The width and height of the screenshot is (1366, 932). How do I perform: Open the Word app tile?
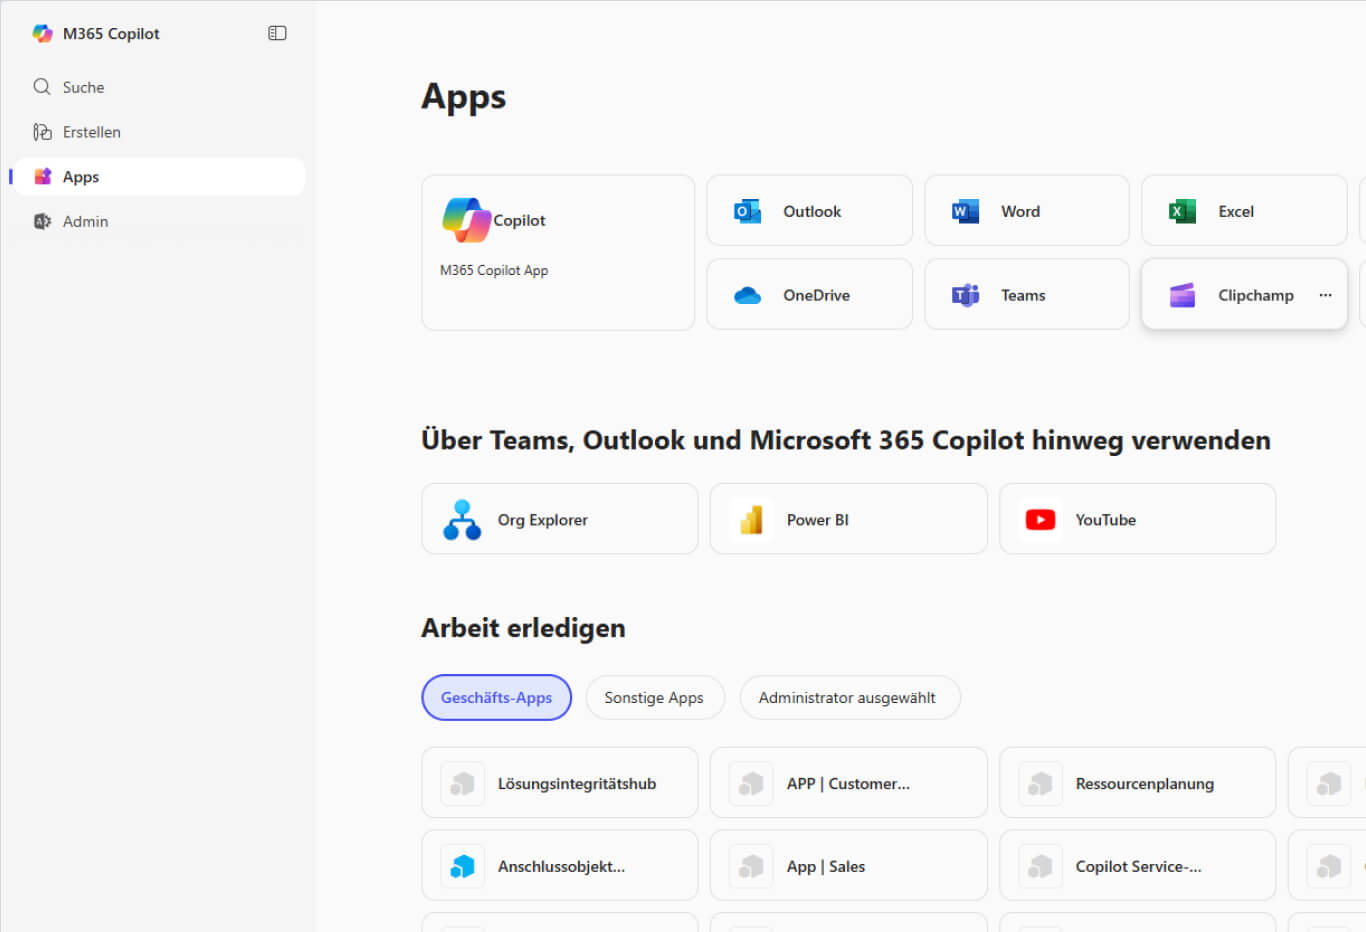(1027, 211)
